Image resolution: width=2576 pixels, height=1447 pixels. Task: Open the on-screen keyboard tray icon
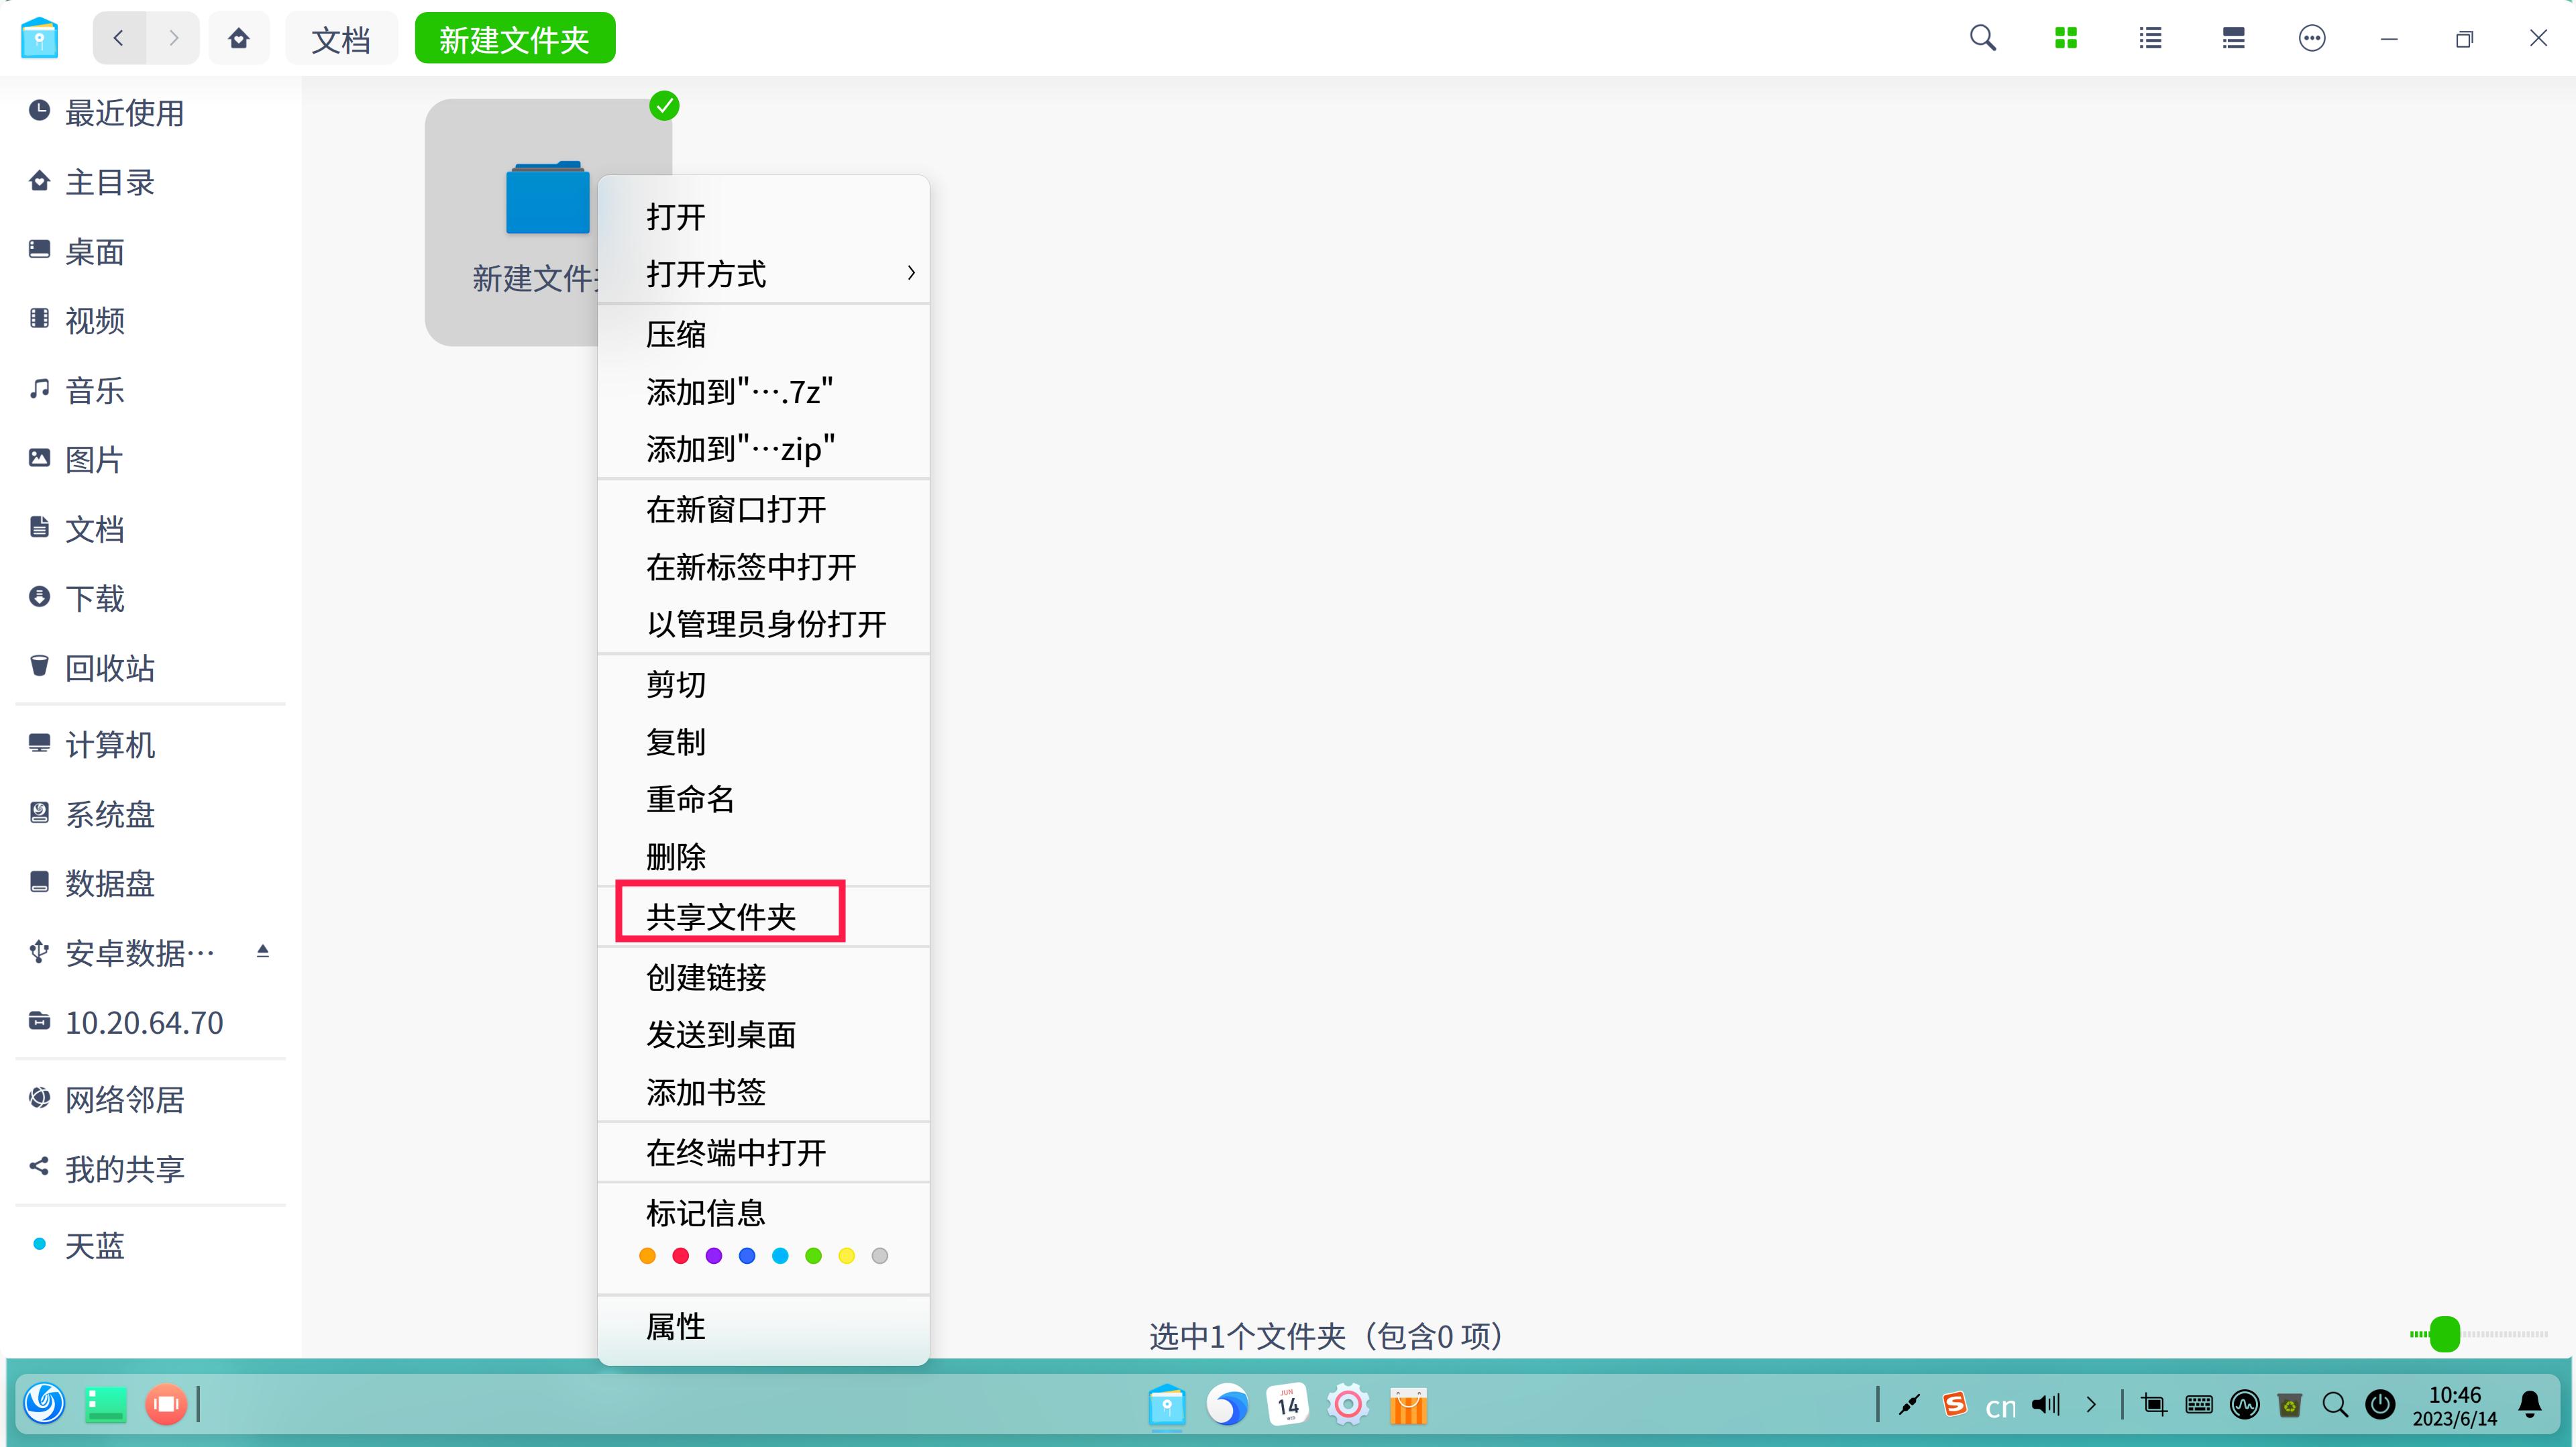2199,1405
